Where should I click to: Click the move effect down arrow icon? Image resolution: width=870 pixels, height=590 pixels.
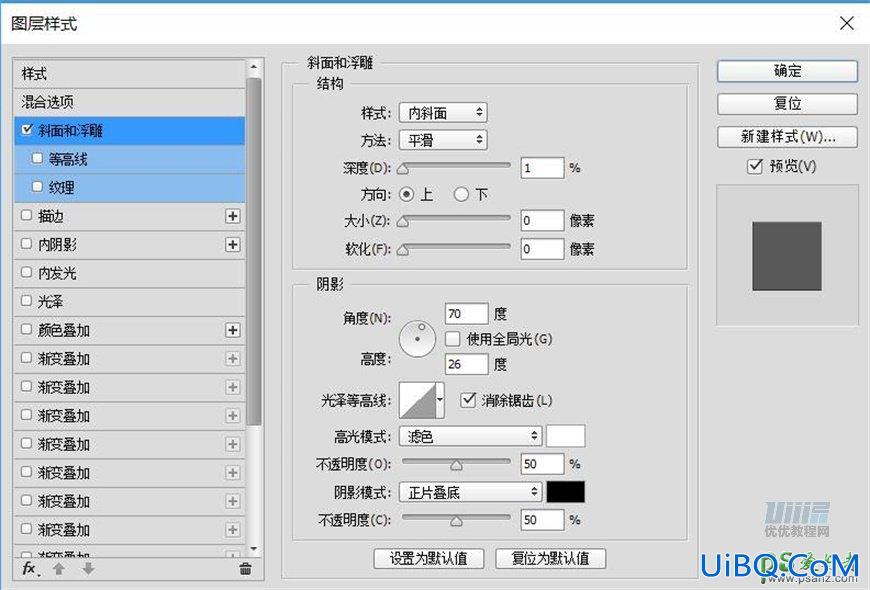[x=88, y=569]
